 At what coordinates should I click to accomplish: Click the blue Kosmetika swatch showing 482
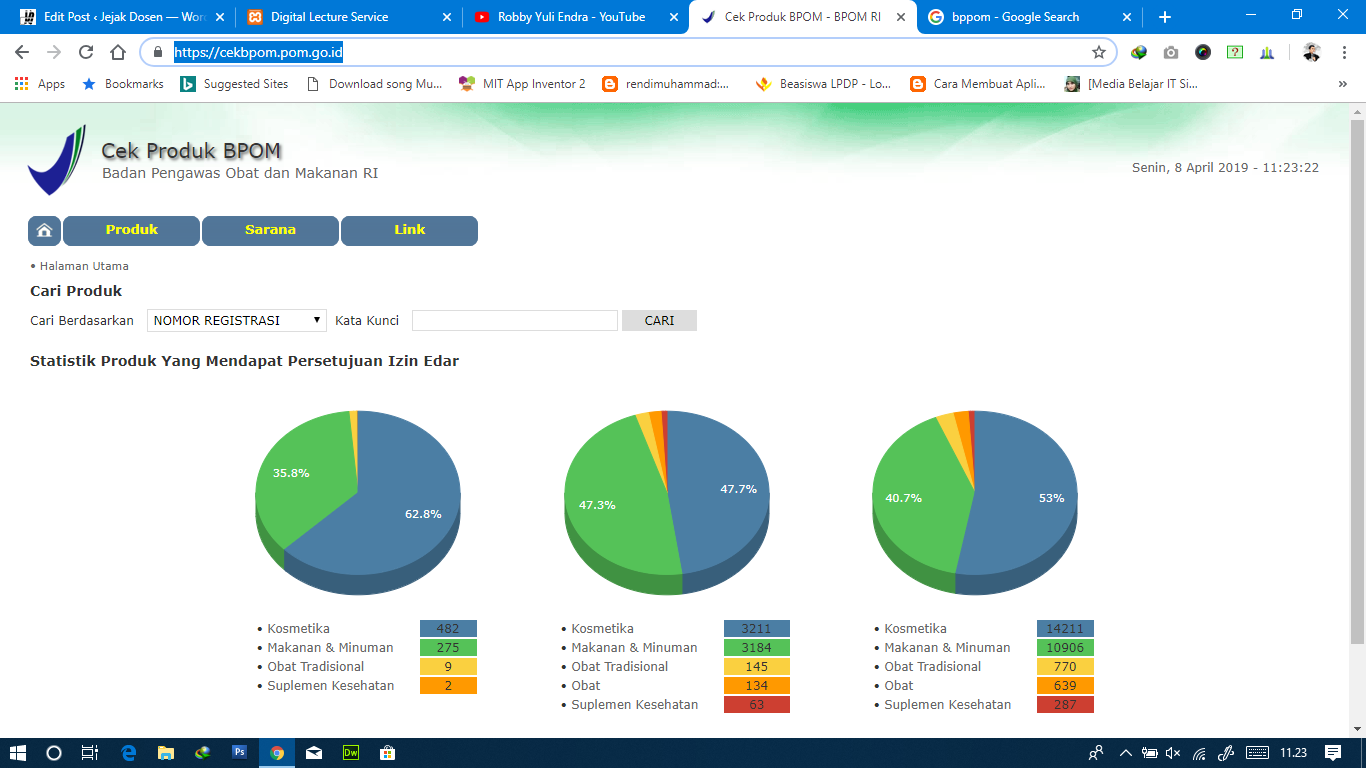[448, 629]
